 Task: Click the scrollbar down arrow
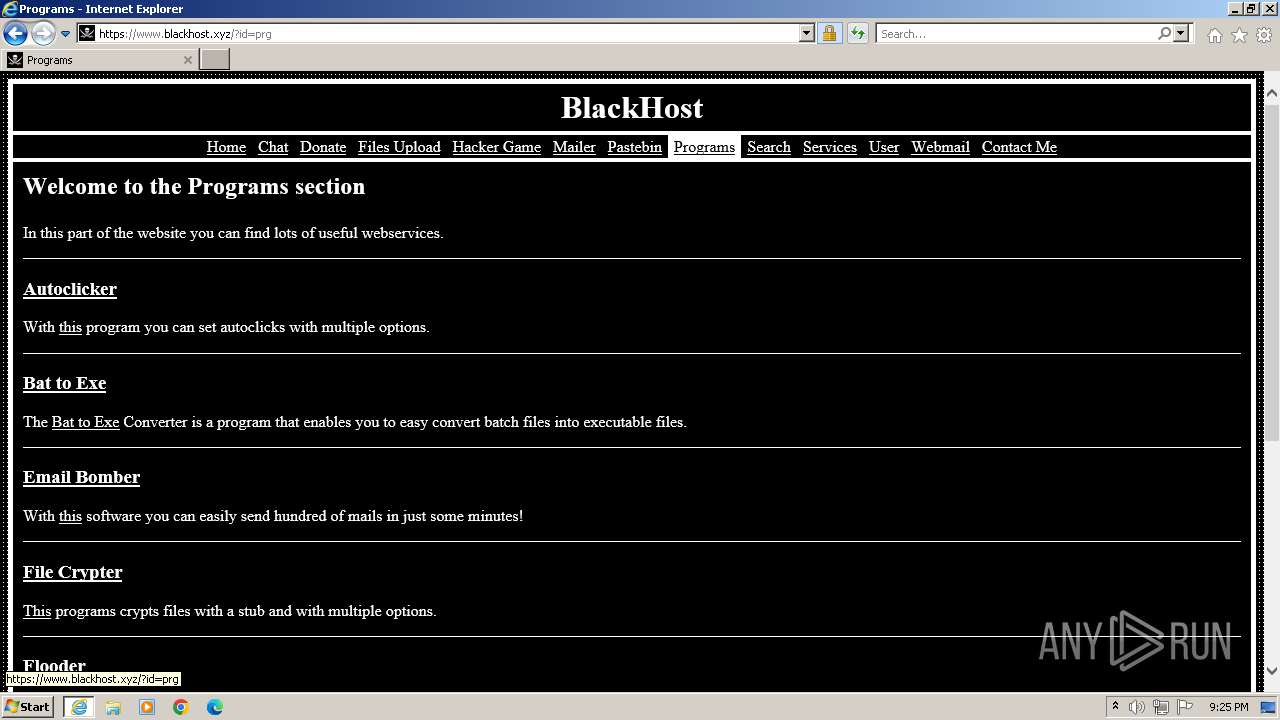click(1272, 670)
